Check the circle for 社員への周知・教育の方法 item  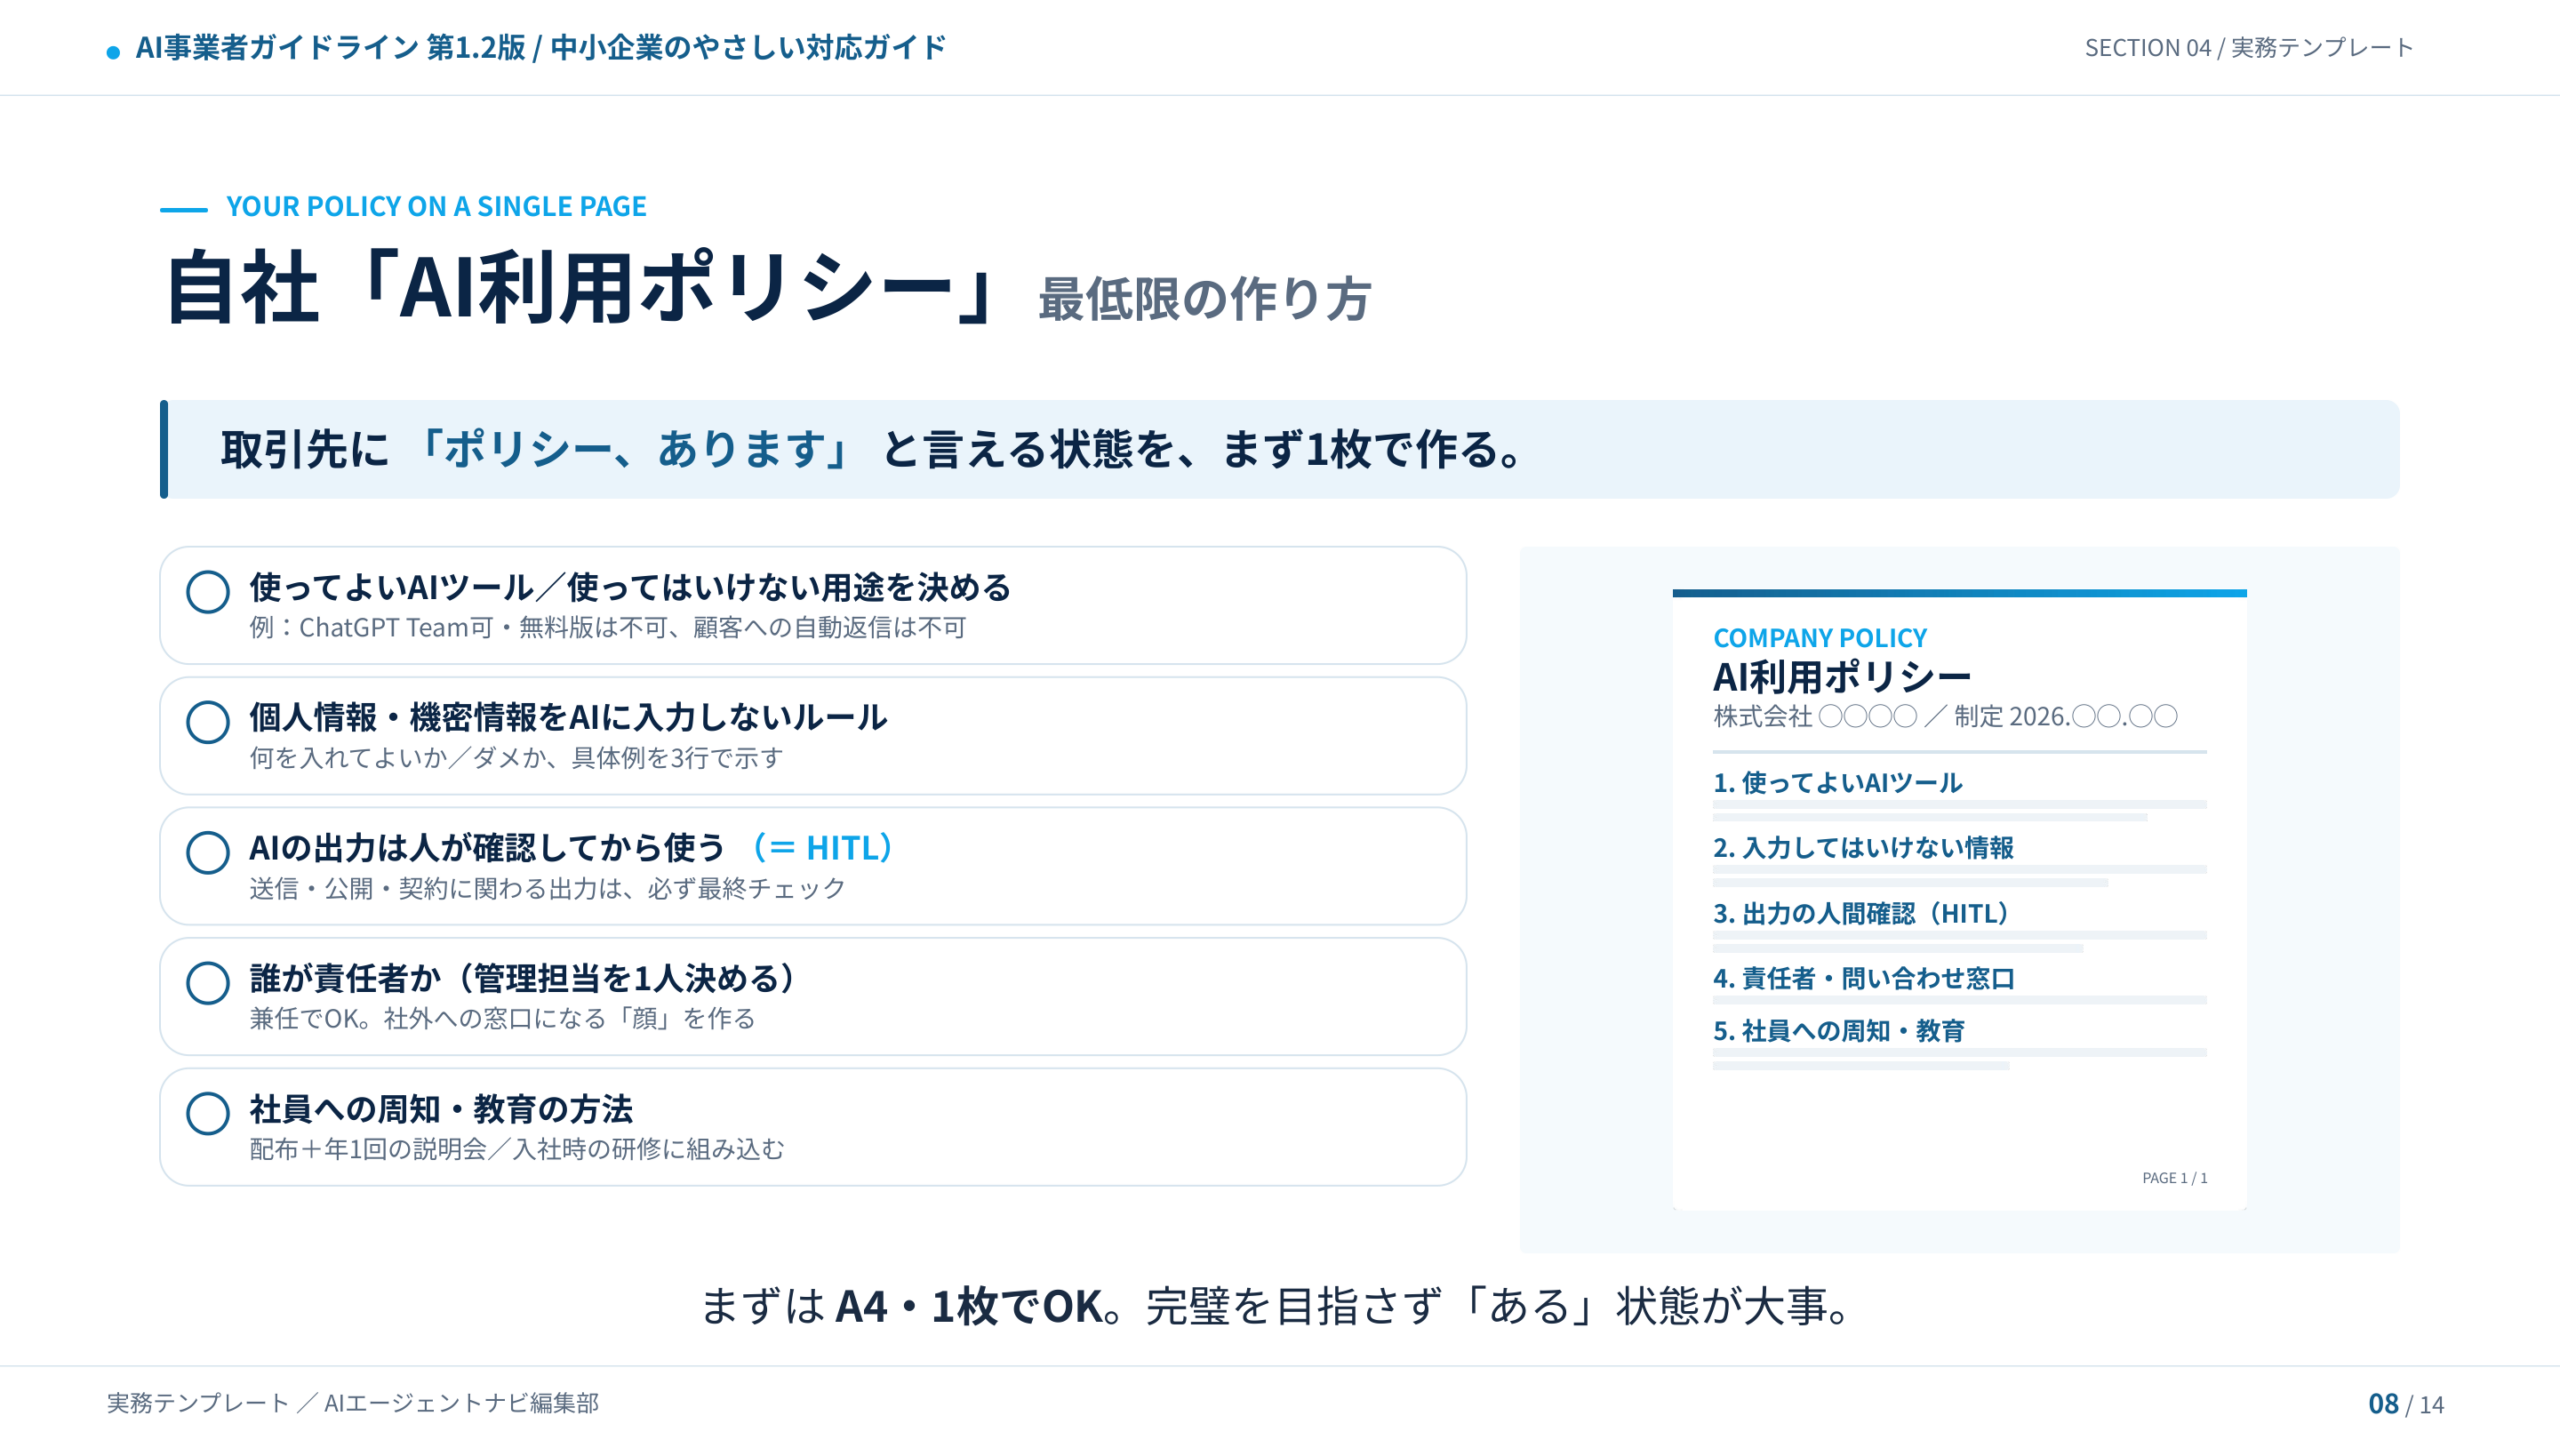pyautogui.click(x=208, y=1113)
